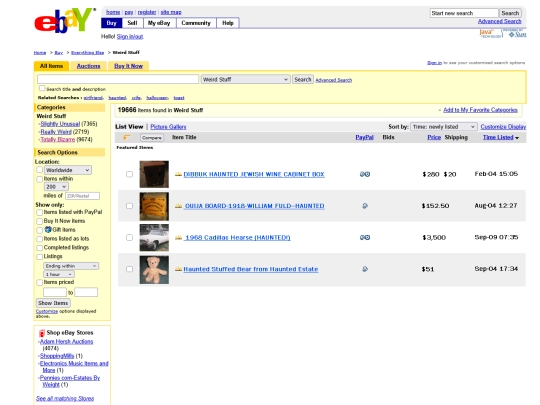Click the minimum price input field

coord(55,292)
